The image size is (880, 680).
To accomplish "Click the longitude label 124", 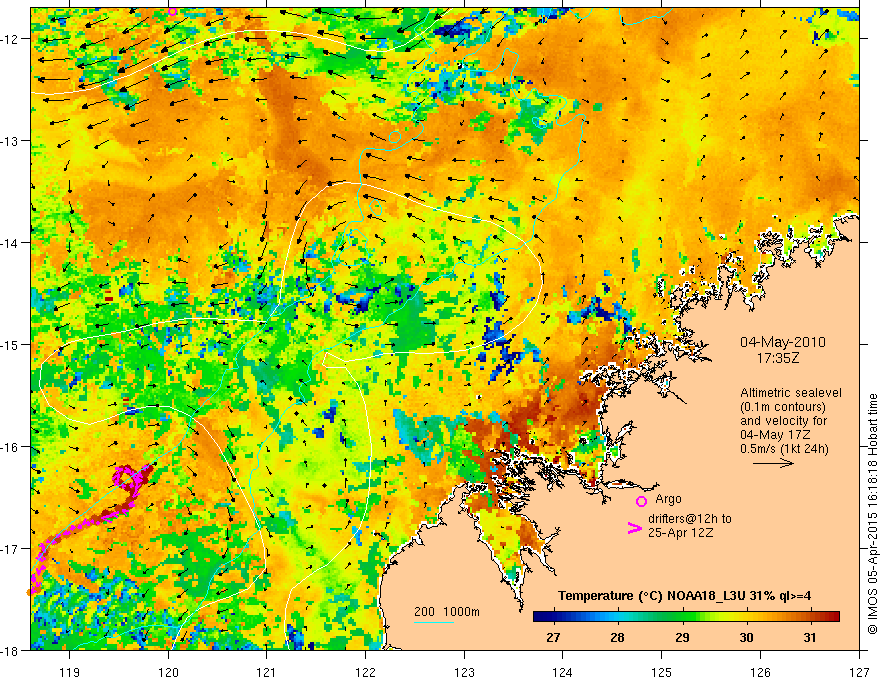I will click(563, 672).
